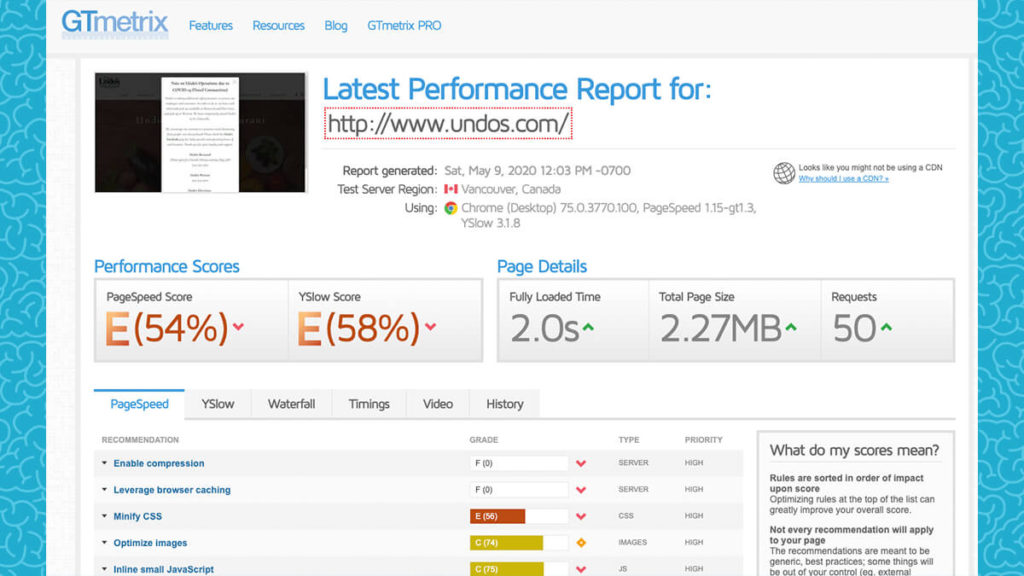Open the http://www.undos.com/ report link
This screenshot has width=1024, height=576.
coord(448,124)
